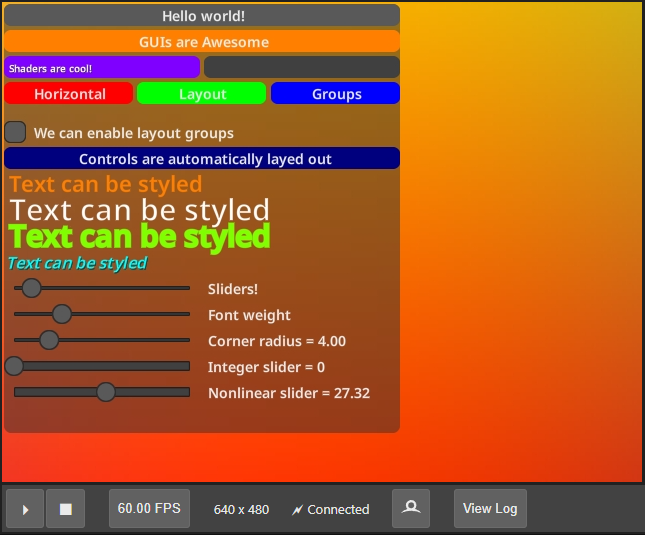Screen dimensions: 645x535
Task: Click the 60.00 FPS button
Action: pos(149,508)
